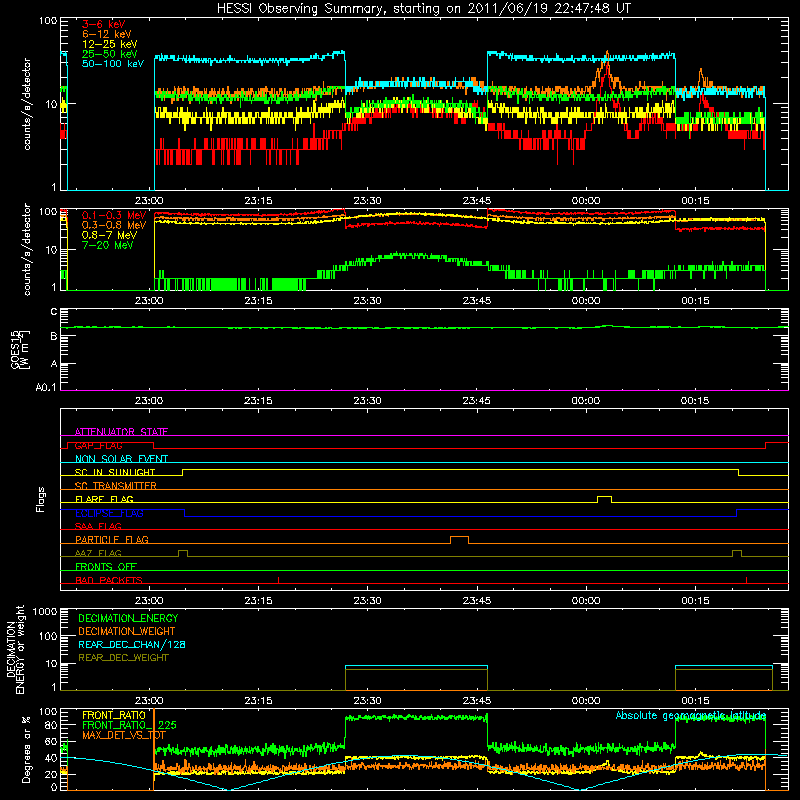Click the A0.1 tick on GOES axis
800x800 pixels.
pyautogui.click(x=46, y=387)
